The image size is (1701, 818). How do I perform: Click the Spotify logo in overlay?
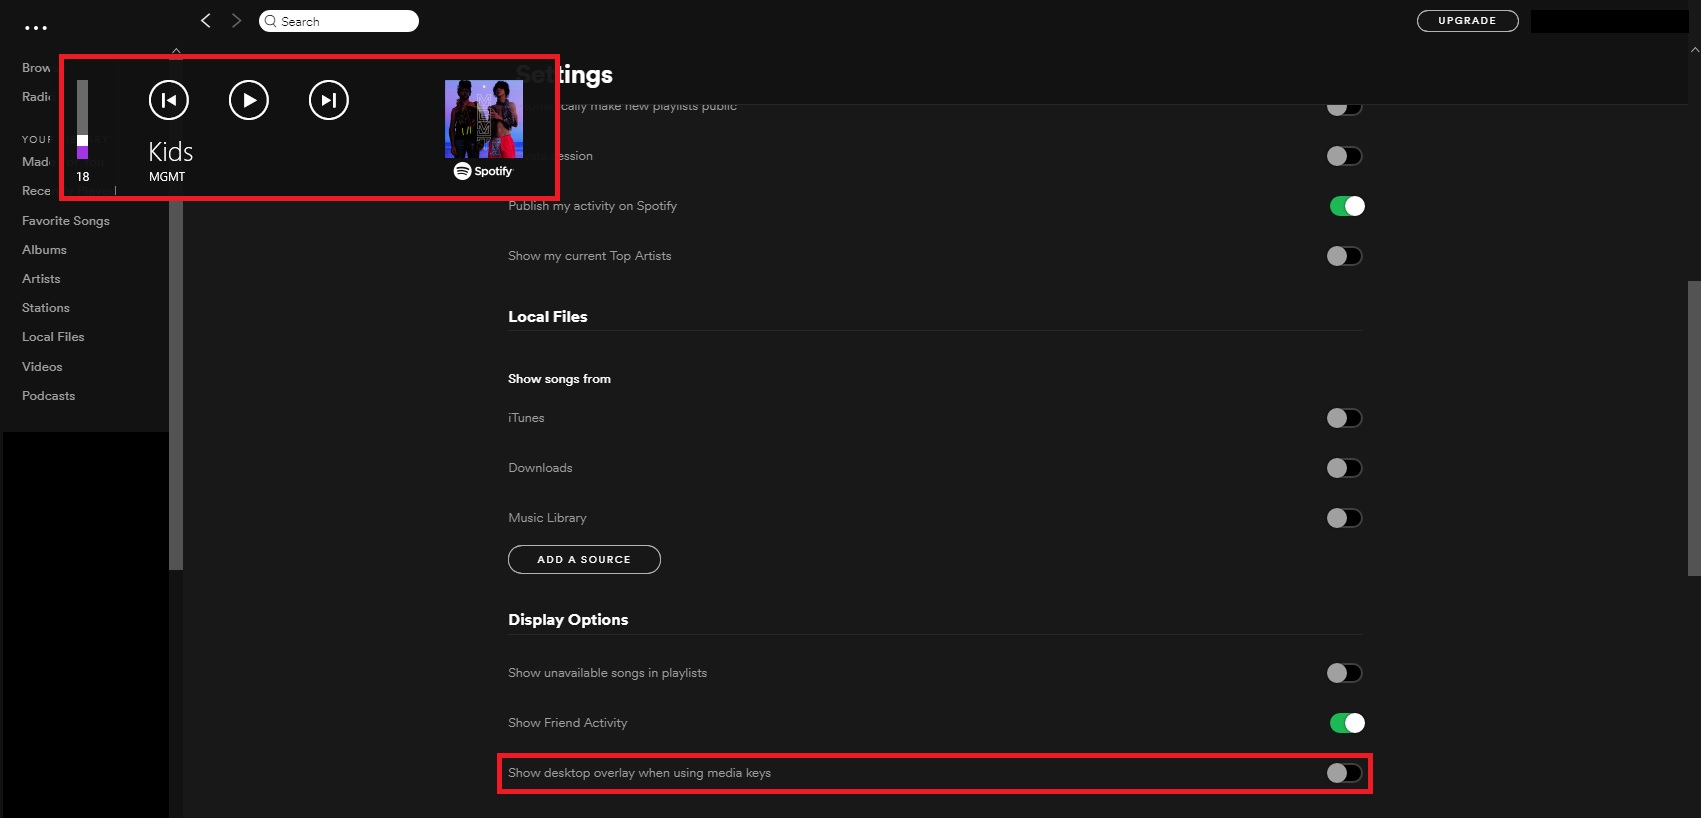[x=483, y=171]
